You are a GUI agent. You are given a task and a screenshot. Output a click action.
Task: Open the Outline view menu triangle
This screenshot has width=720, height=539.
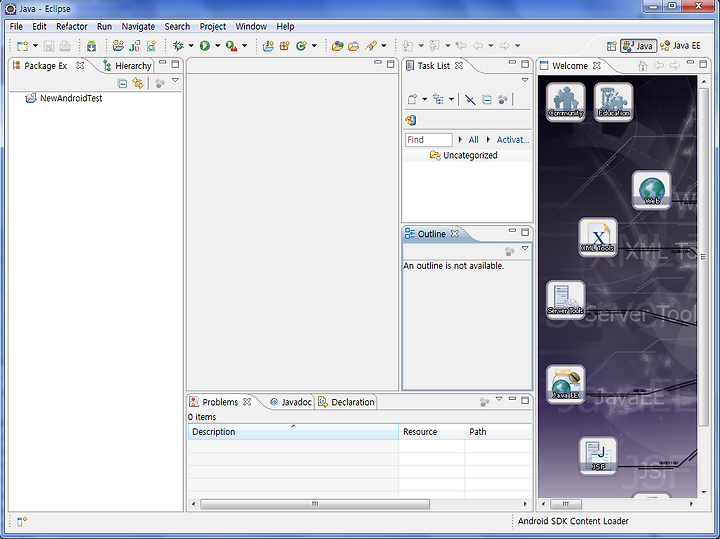point(525,248)
